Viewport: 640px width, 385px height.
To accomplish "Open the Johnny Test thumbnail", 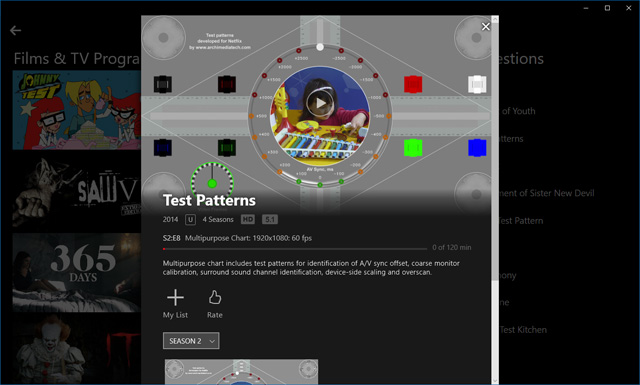I will pyautogui.click(x=77, y=110).
